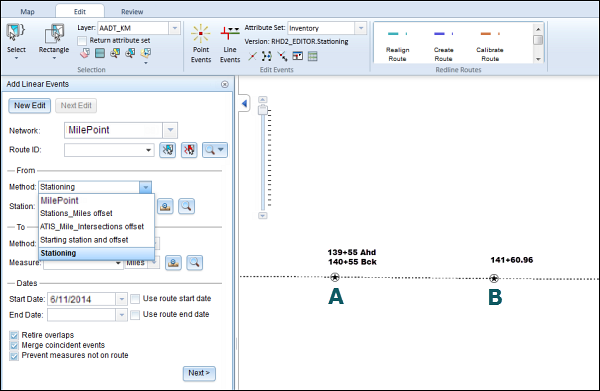The width and height of the screenshot is (600, 391).
Task: Select the Realign Route redline tool
Action: pyautogui.click(x=397, y=46)
